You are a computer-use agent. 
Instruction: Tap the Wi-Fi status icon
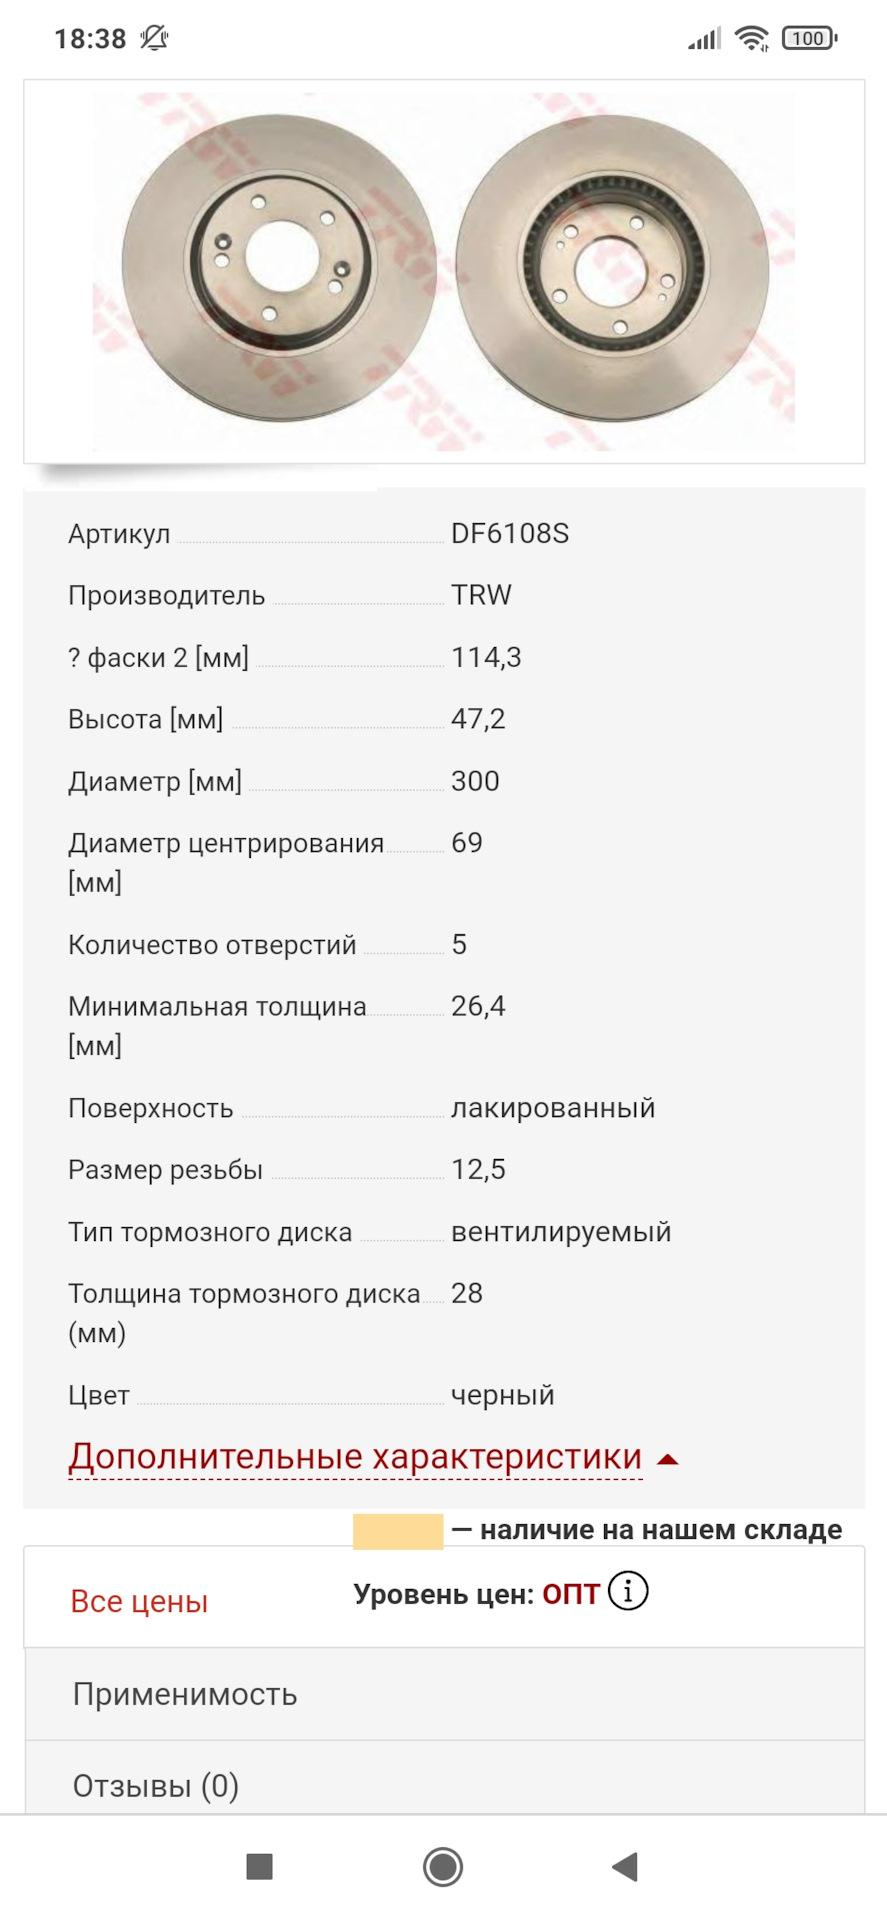[751, 39]
